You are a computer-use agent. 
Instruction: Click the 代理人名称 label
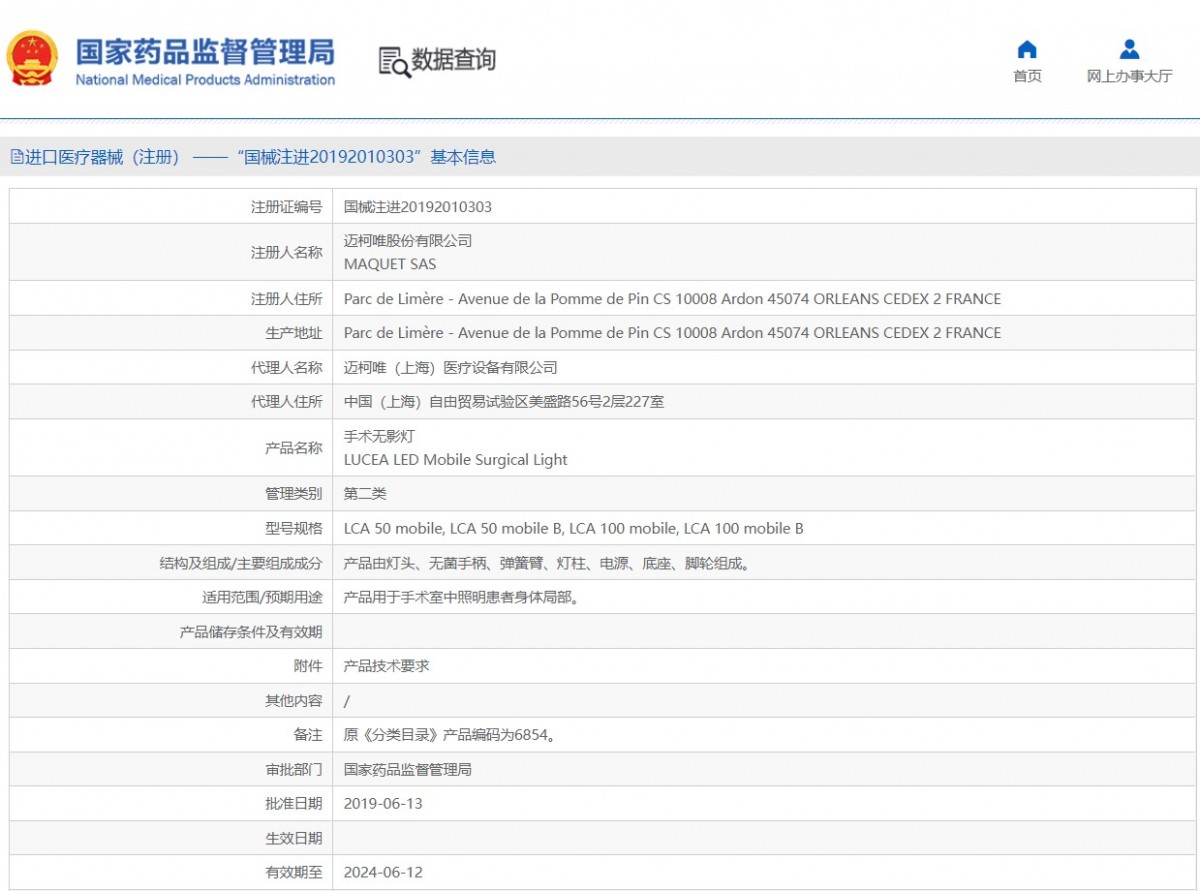(286, 368)
